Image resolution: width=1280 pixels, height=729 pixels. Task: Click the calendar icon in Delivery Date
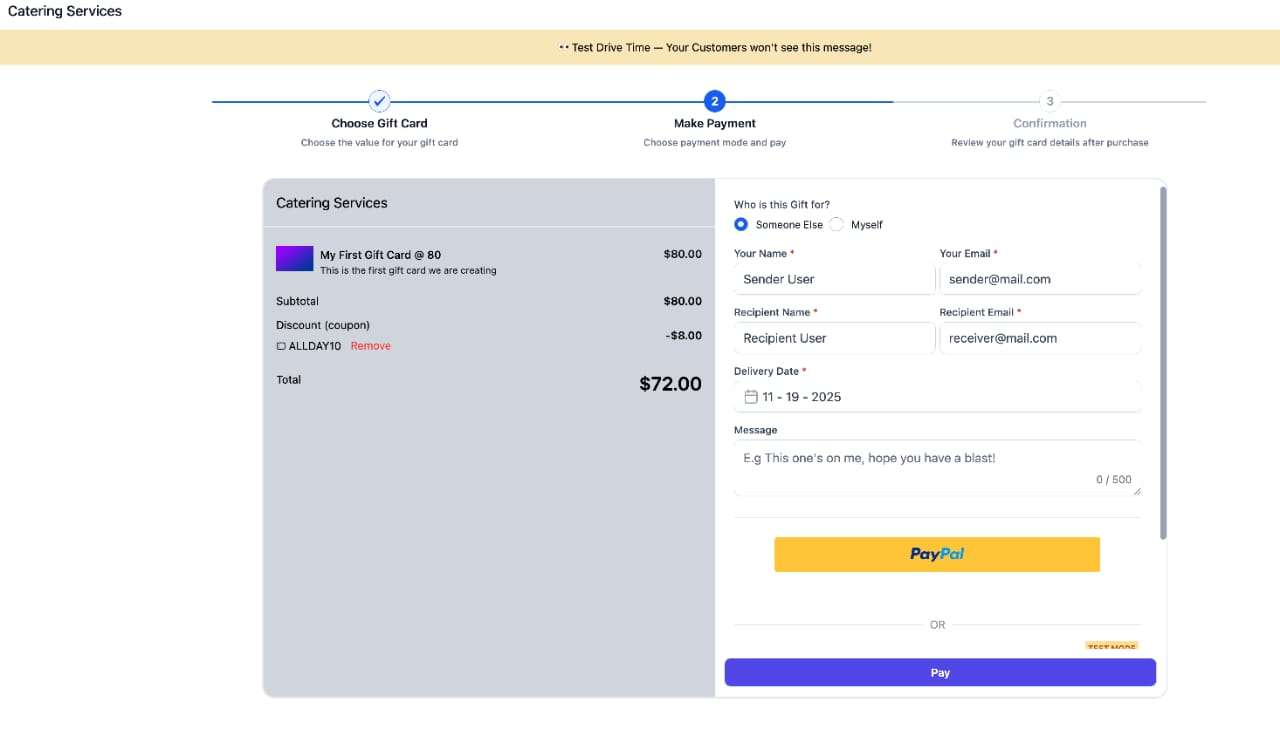pyautogui.click(x=751, y=397)
